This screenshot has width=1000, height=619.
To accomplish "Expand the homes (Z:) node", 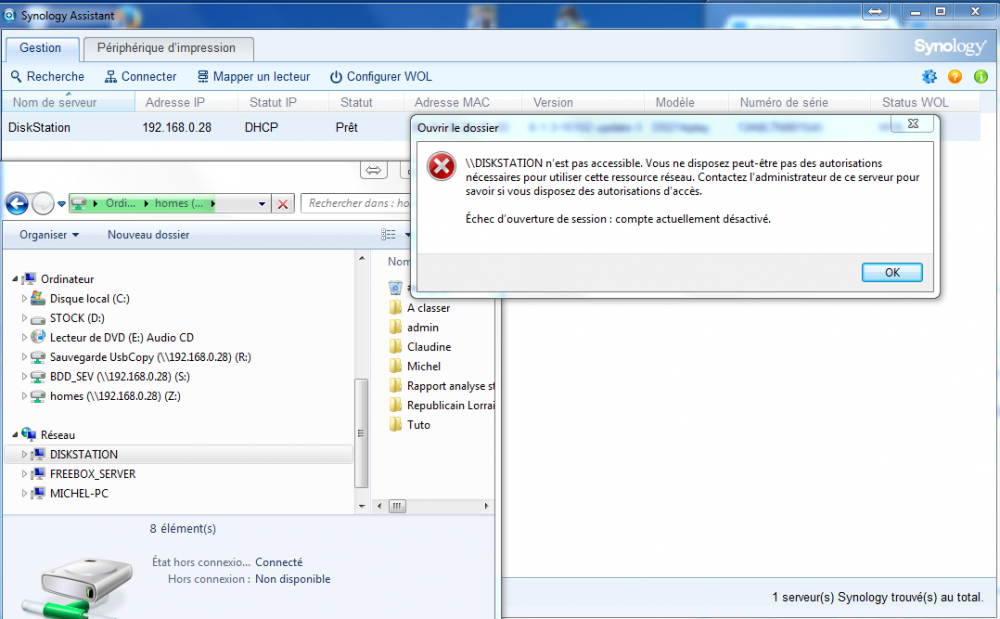I will click(24, 396).
